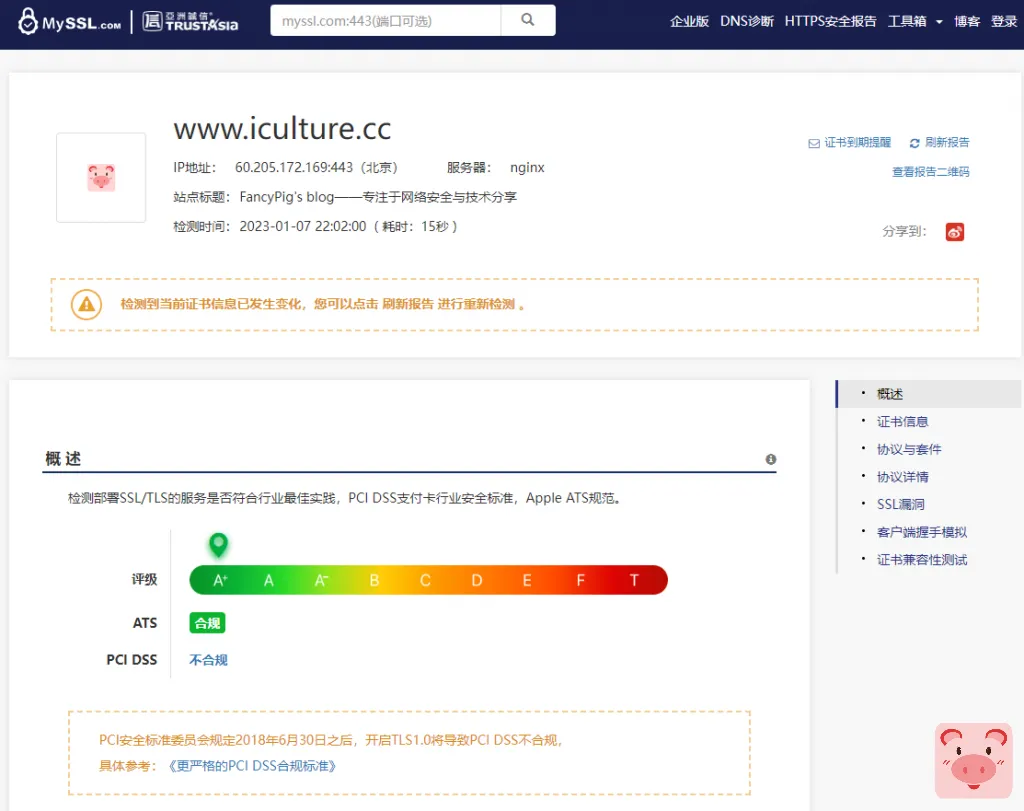Expand the 工具箱 dropdown menu
Screen dimensions: 1024x811
pos(915,22)
